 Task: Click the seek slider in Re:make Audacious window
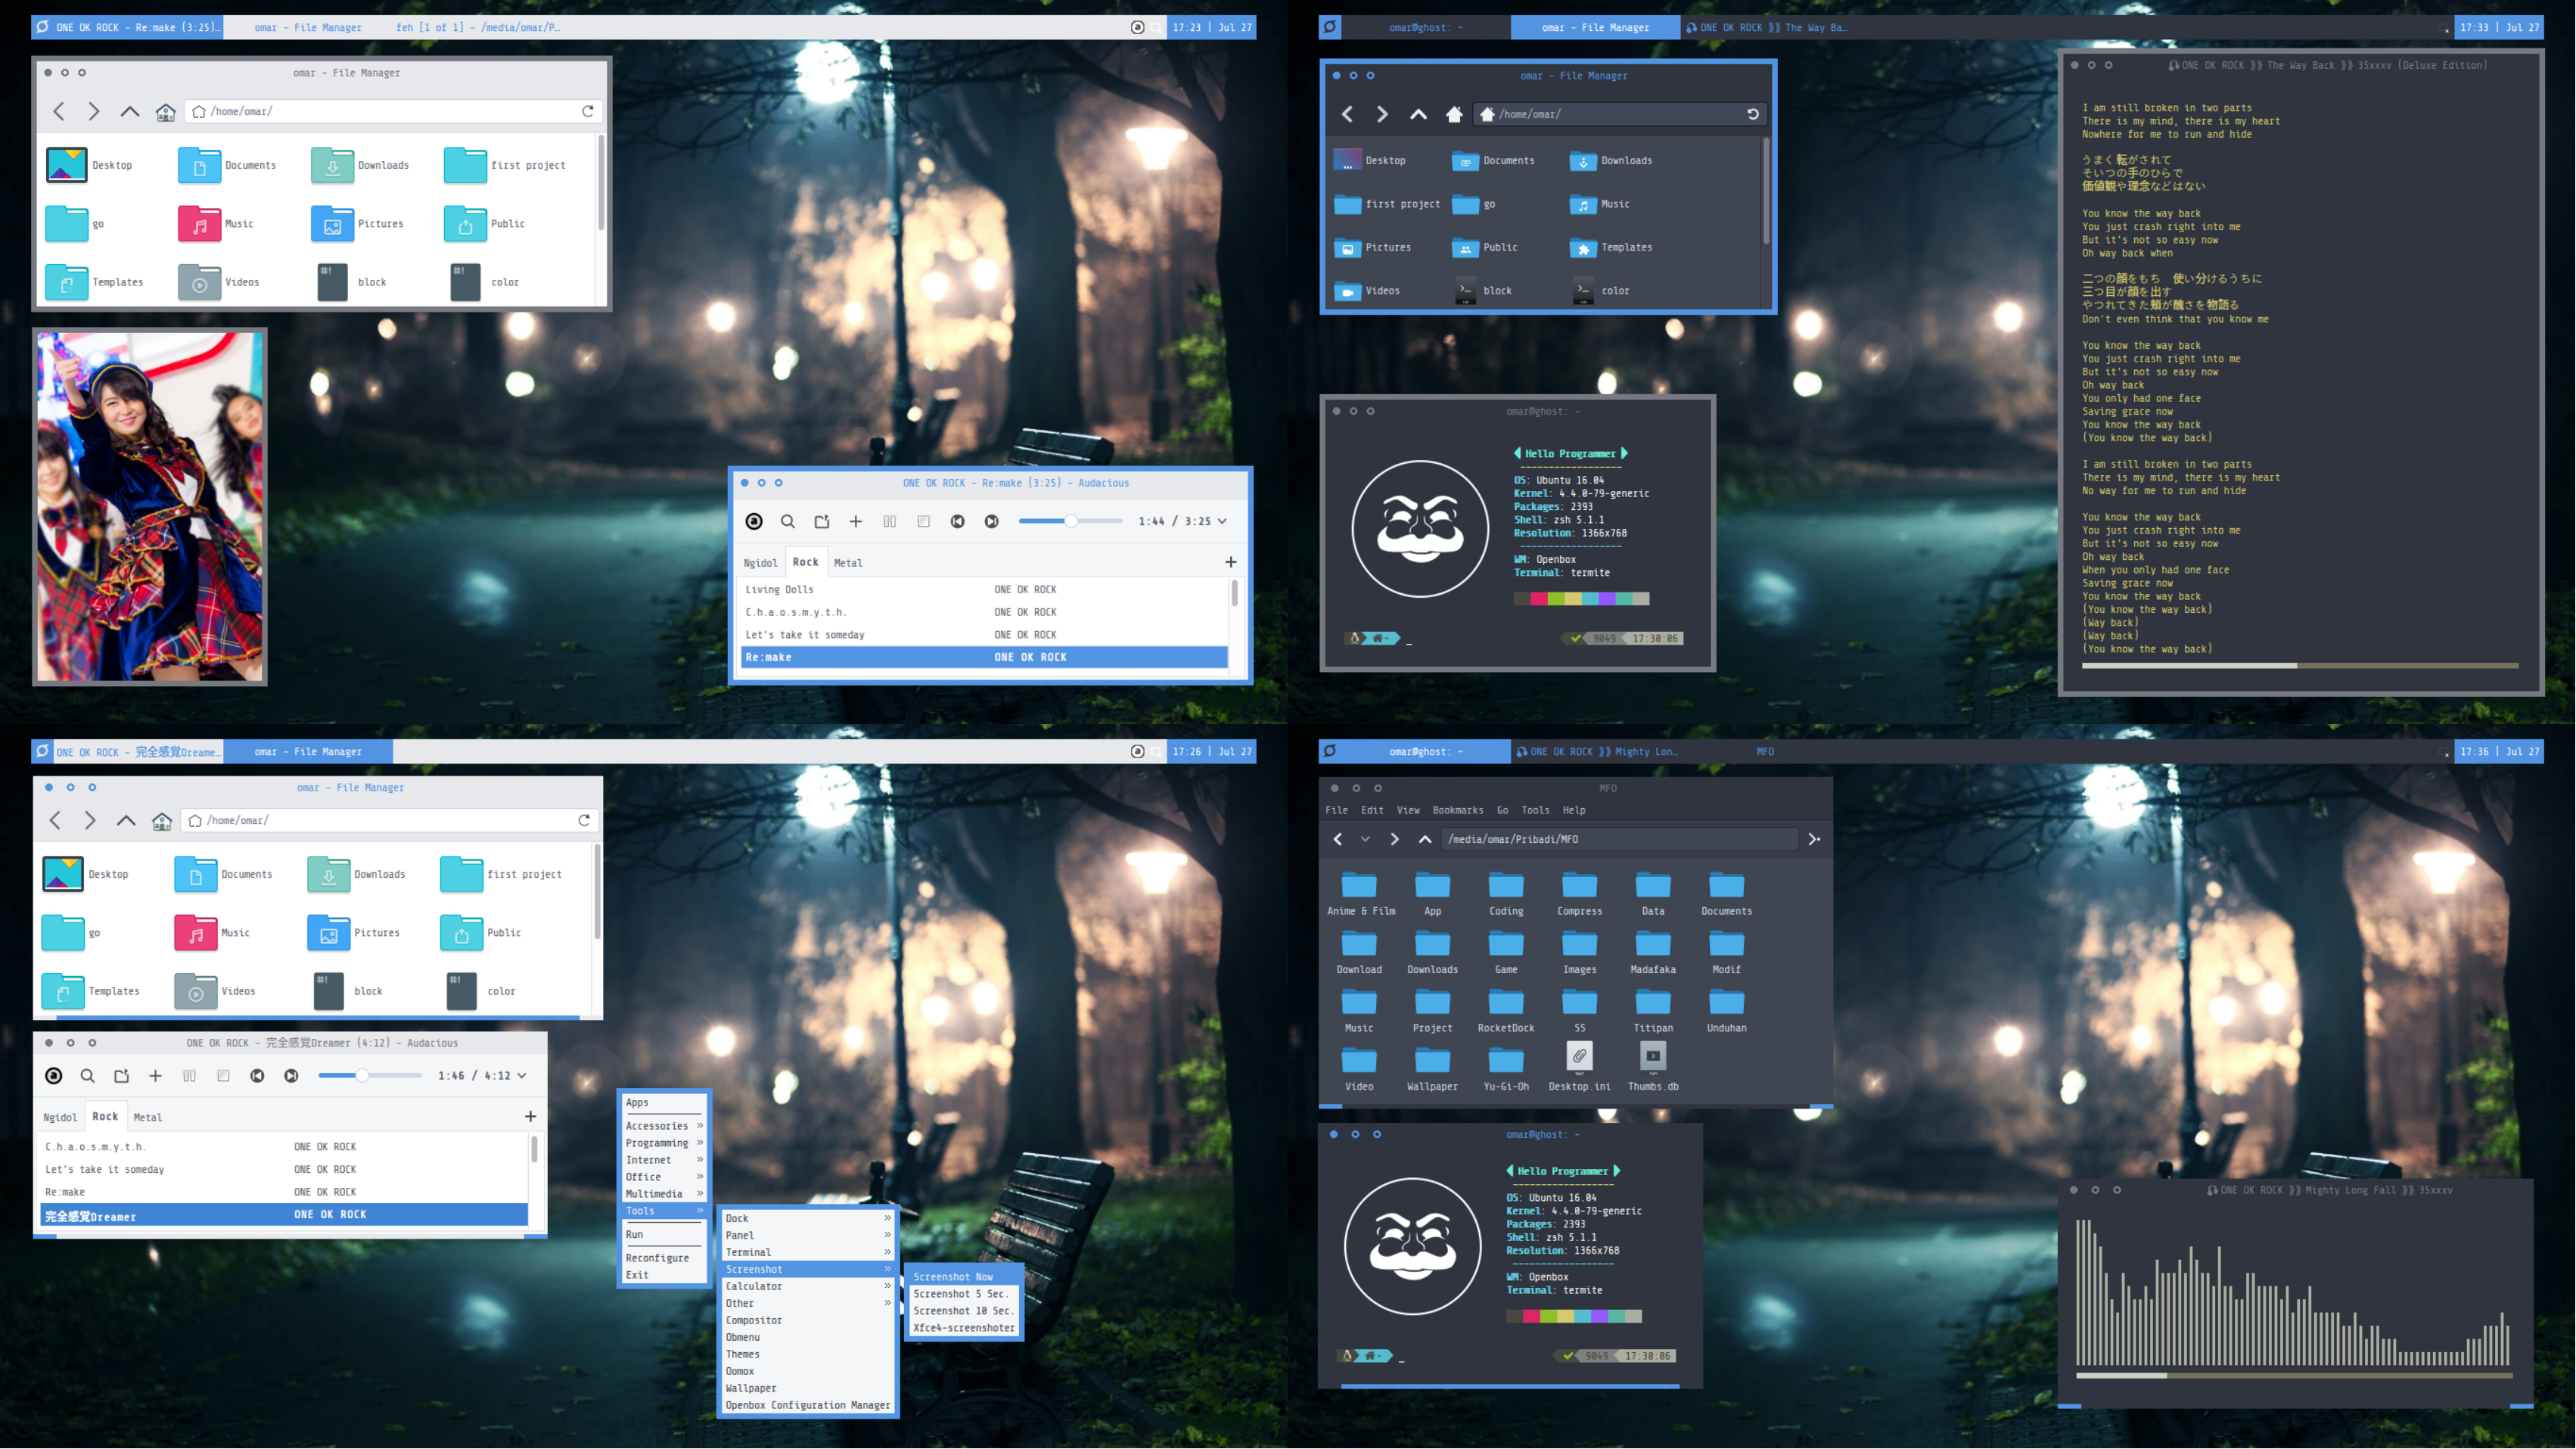tap(1070, 521)
